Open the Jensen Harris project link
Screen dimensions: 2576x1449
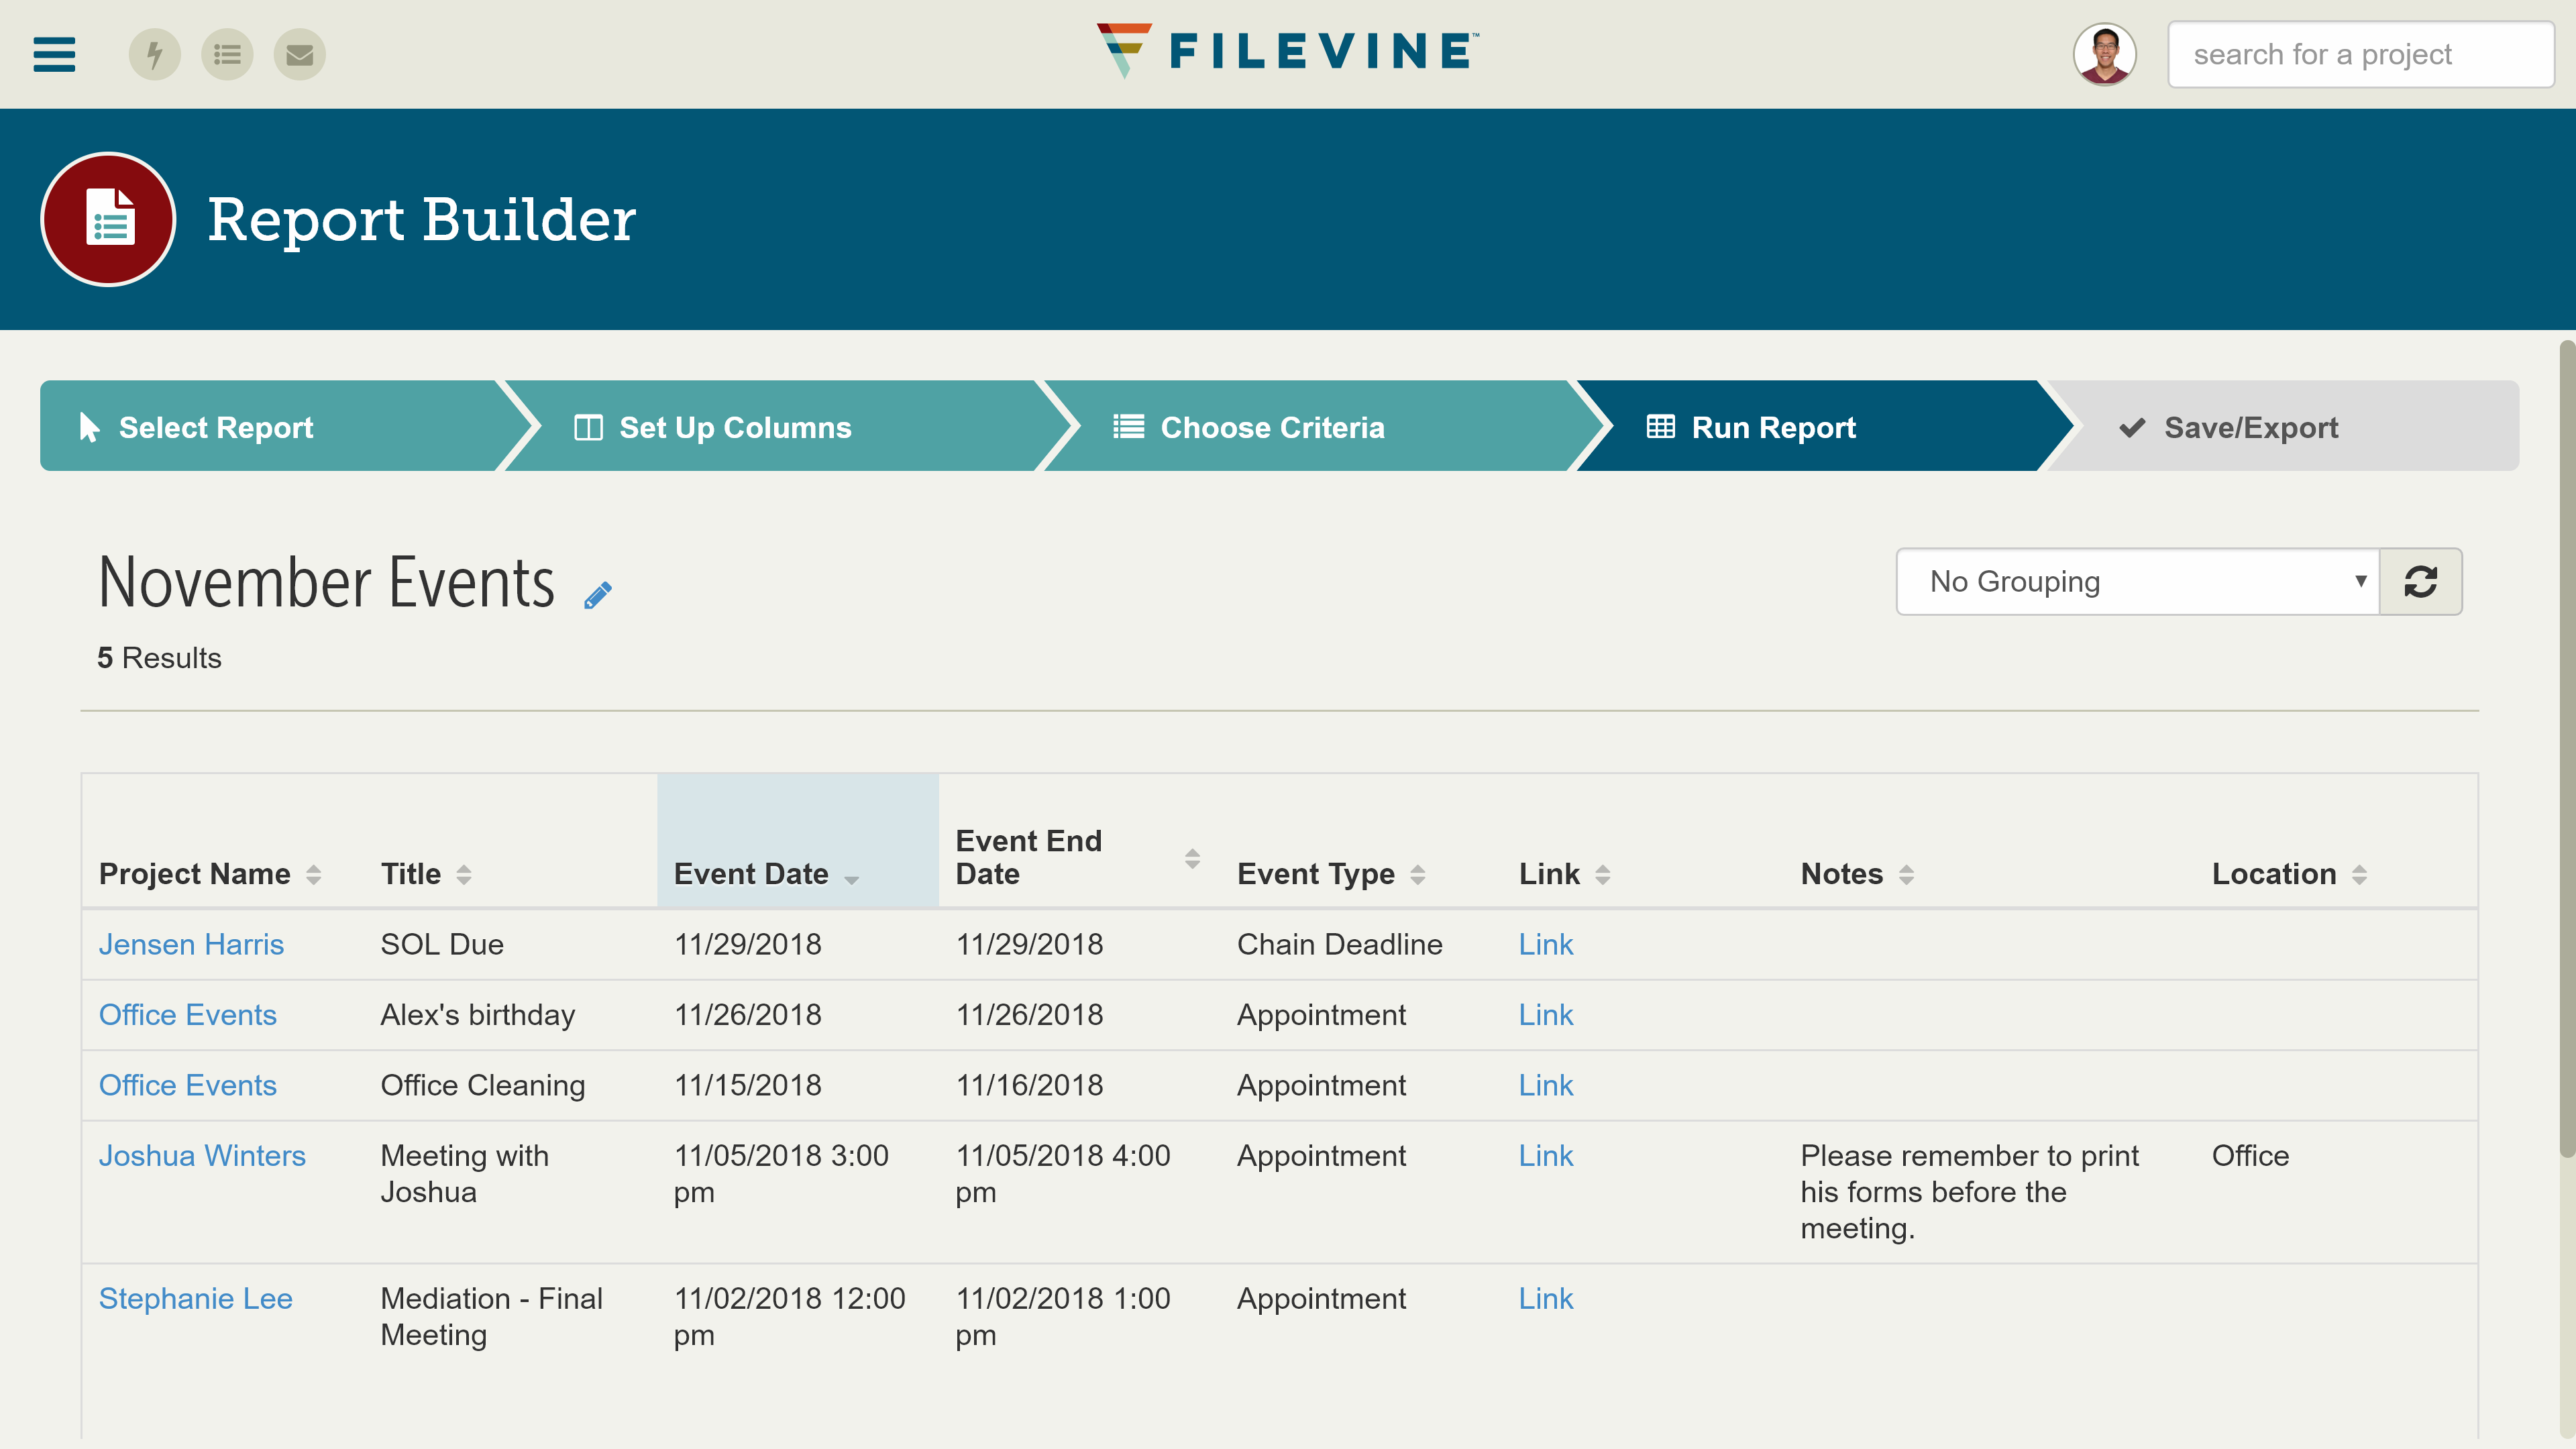point(191,944)
